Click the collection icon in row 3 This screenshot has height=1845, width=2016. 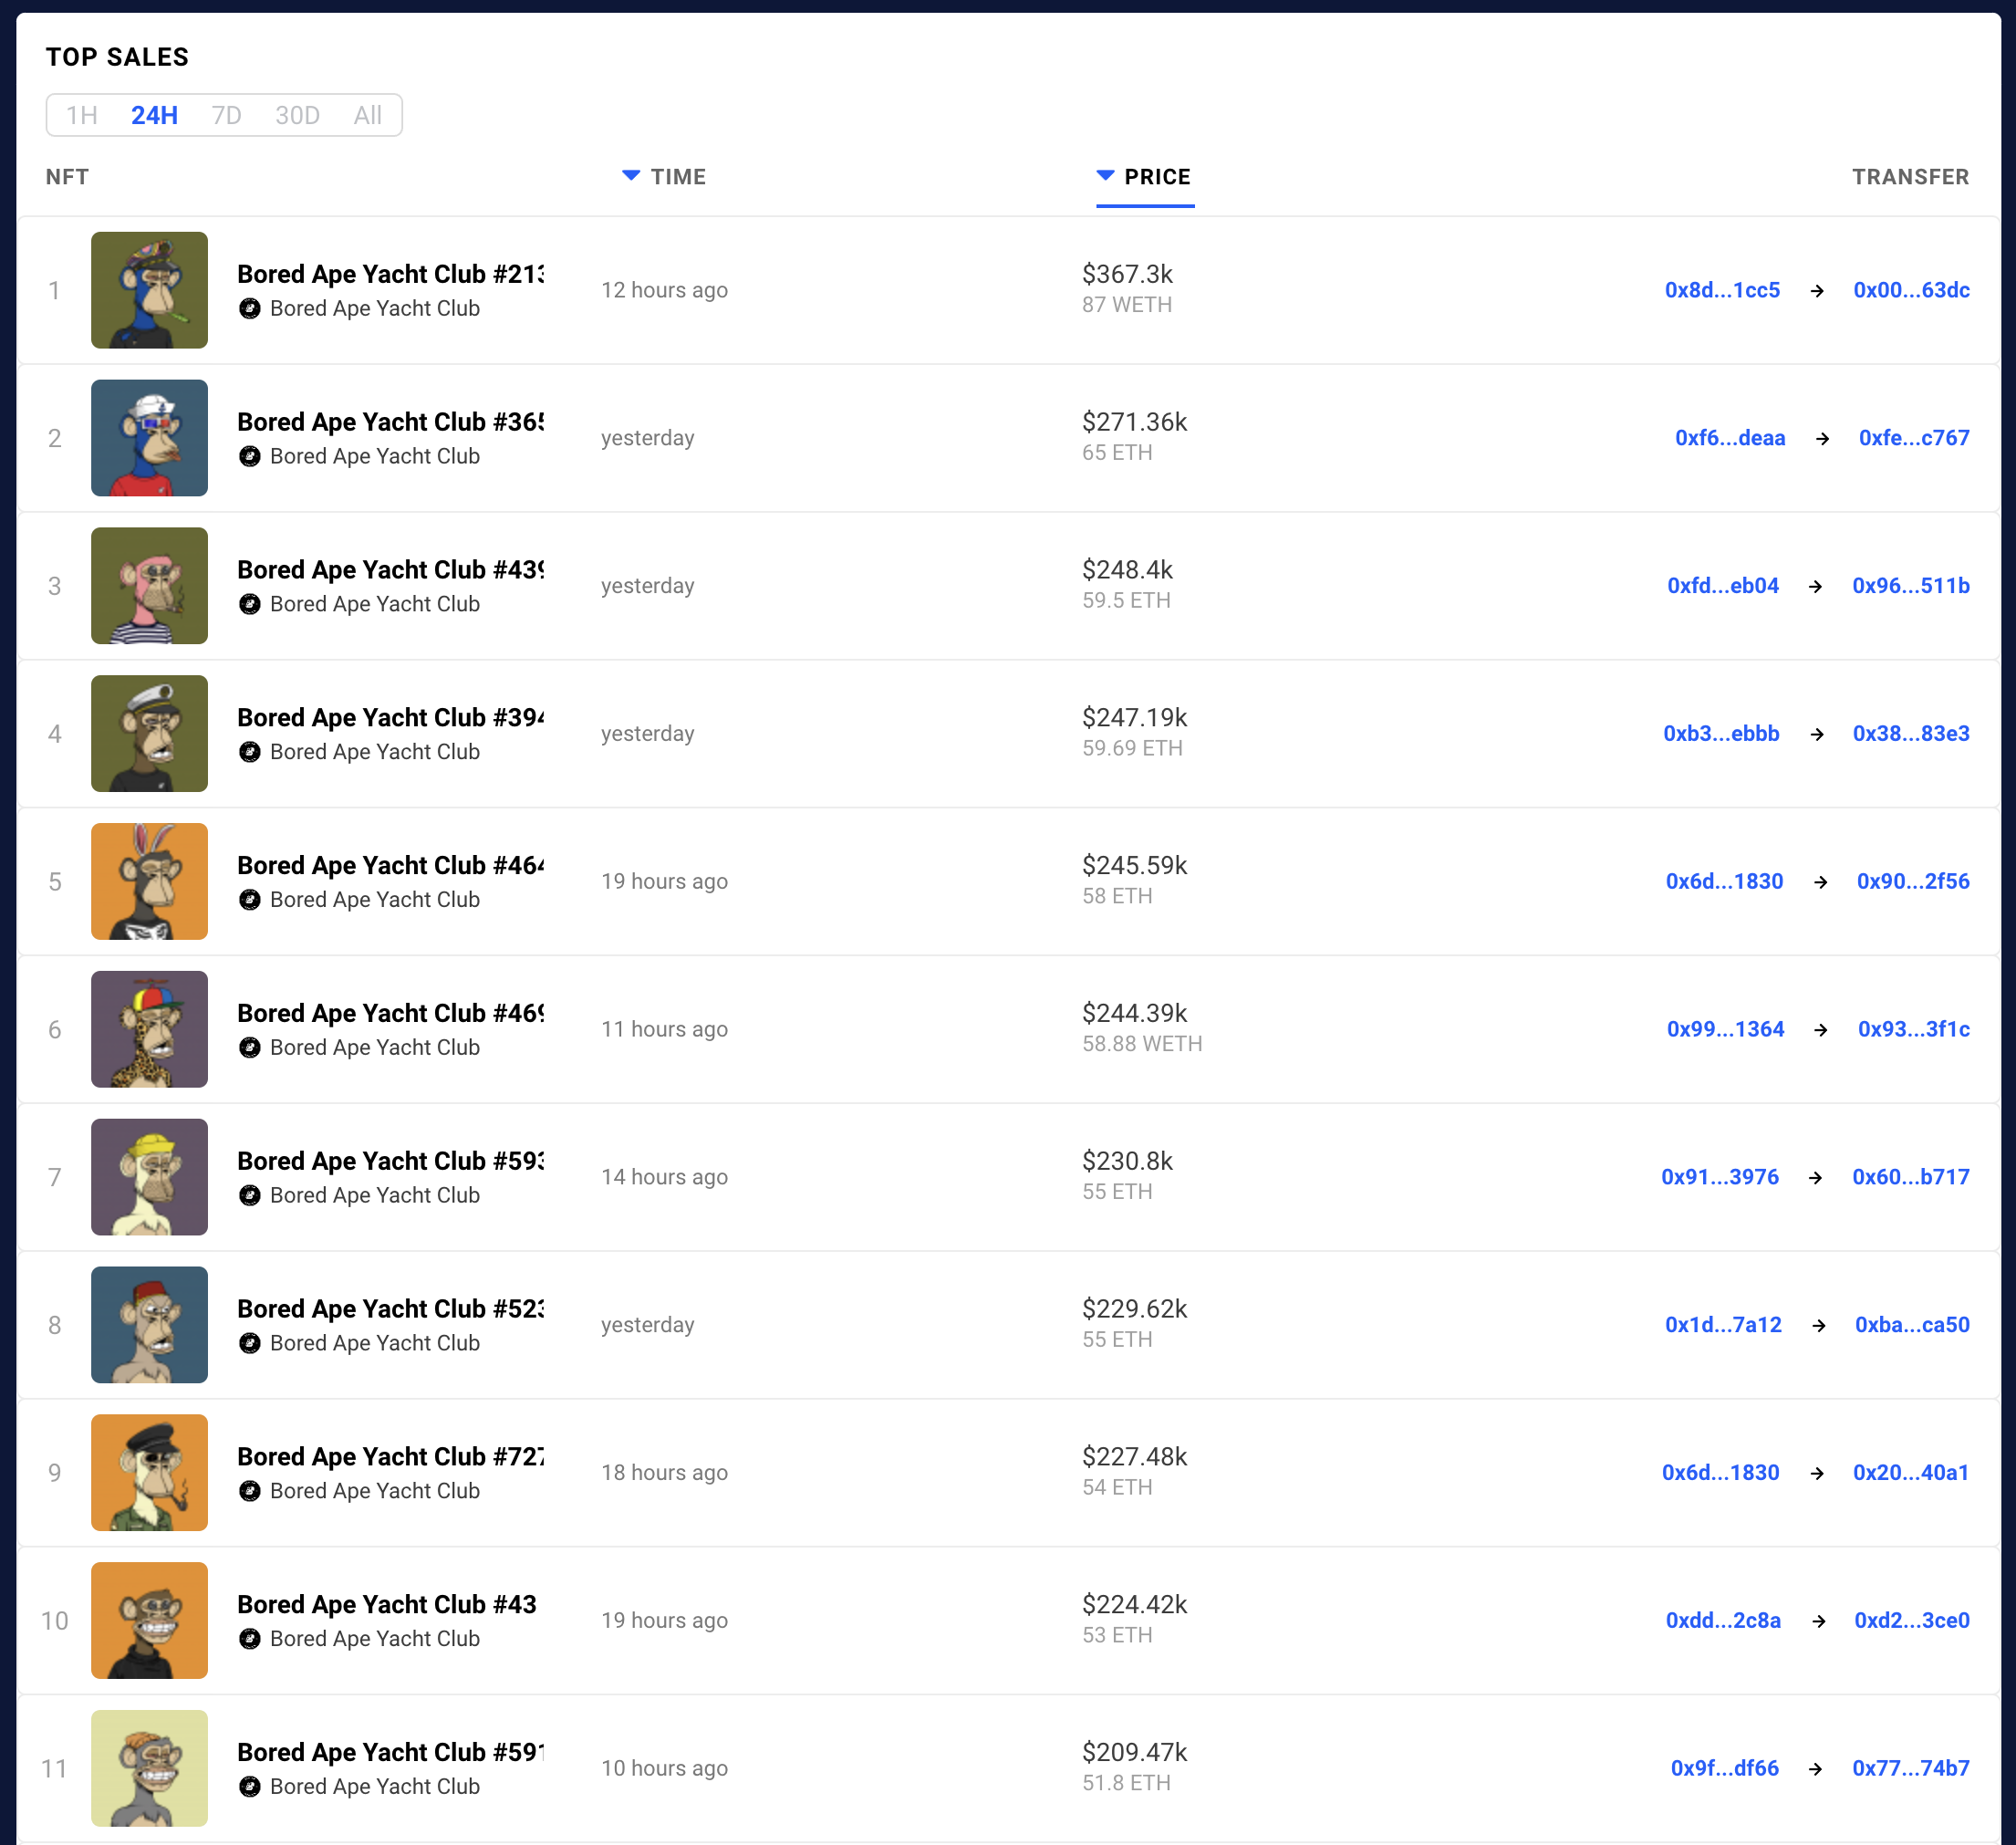coord(250,605)
